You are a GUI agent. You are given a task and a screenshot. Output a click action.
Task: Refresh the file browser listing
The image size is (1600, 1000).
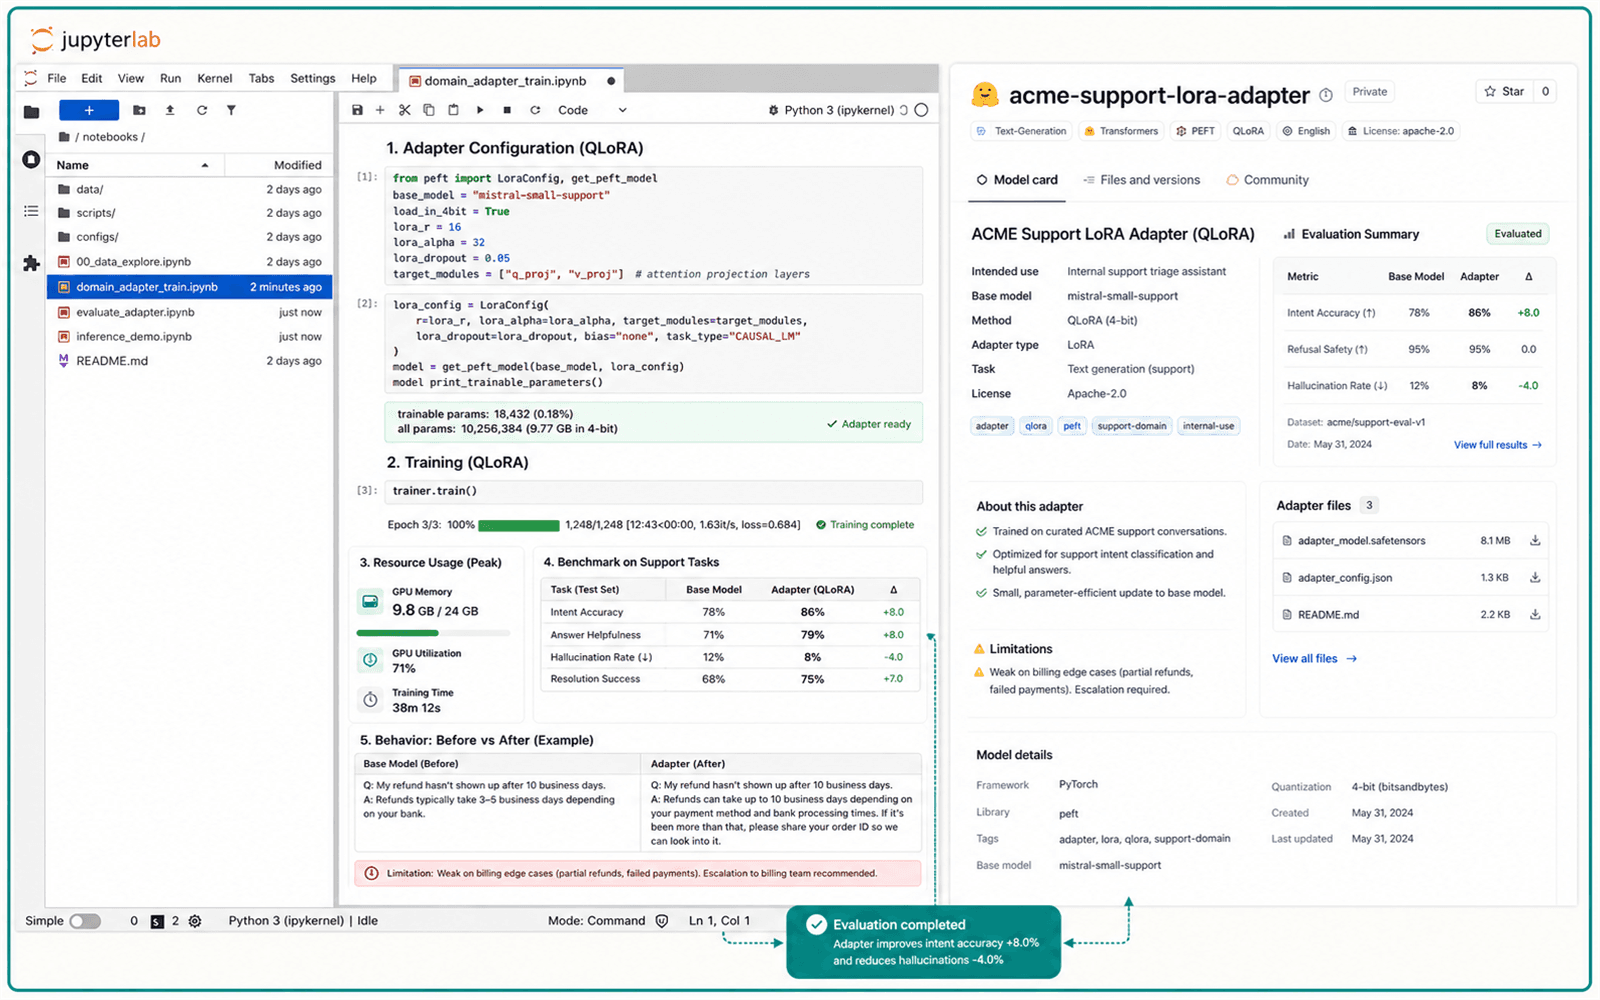pyautogui.click(x=202, y=110)
